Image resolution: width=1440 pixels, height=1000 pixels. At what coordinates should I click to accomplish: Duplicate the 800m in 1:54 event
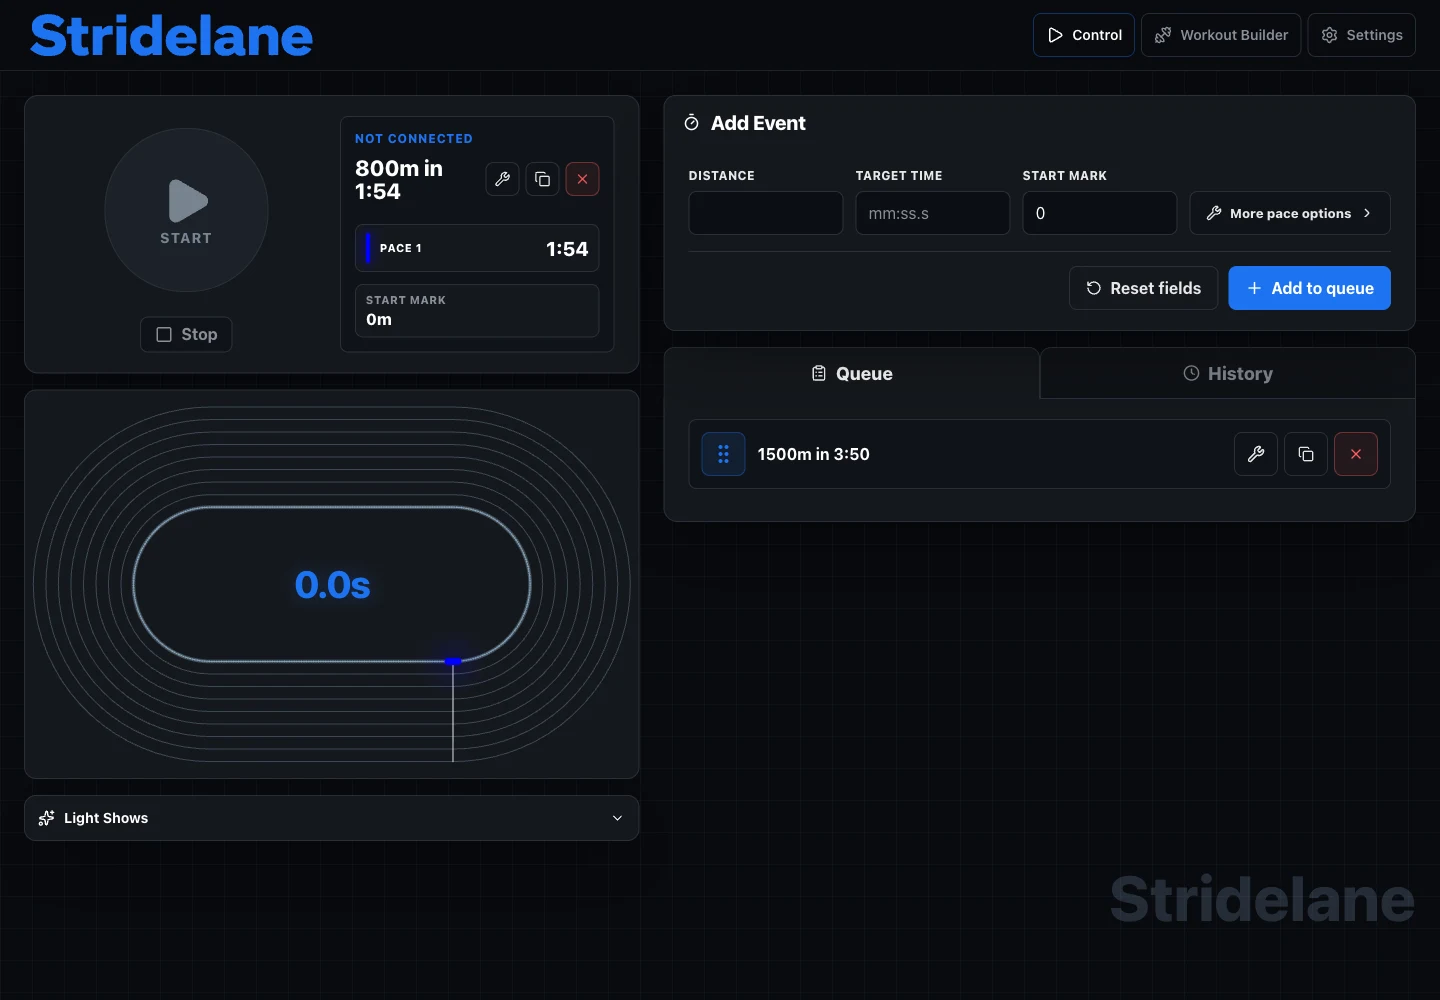tap(542, 179)
